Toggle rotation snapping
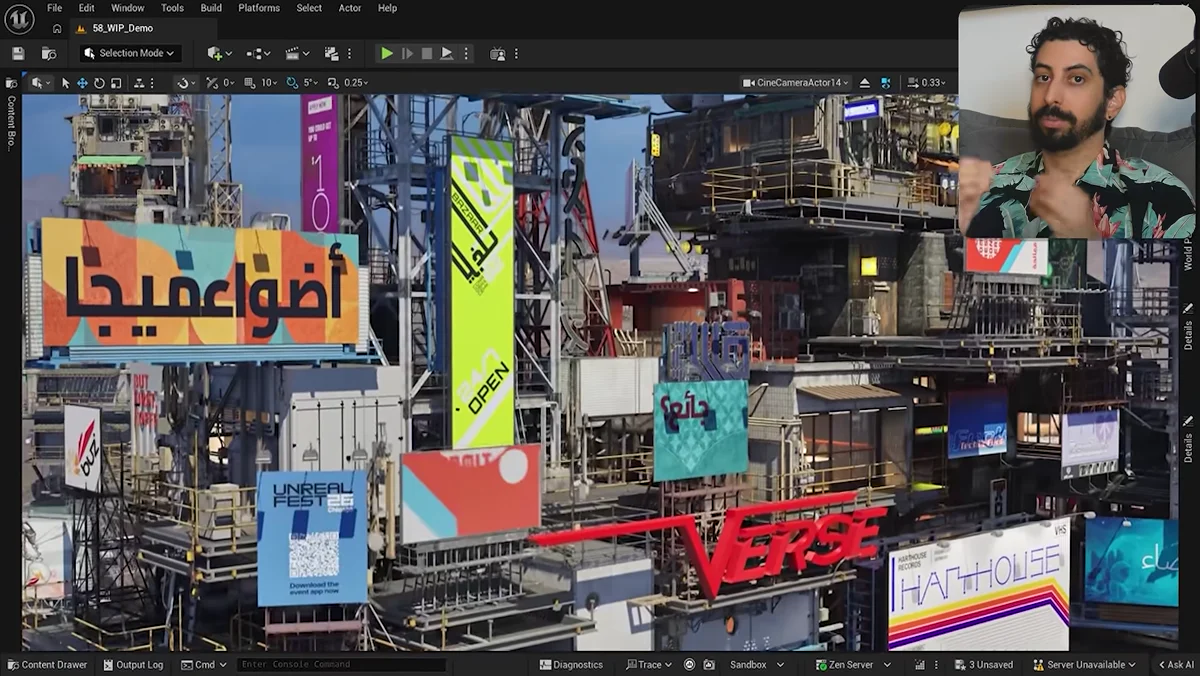 (292, 82)
